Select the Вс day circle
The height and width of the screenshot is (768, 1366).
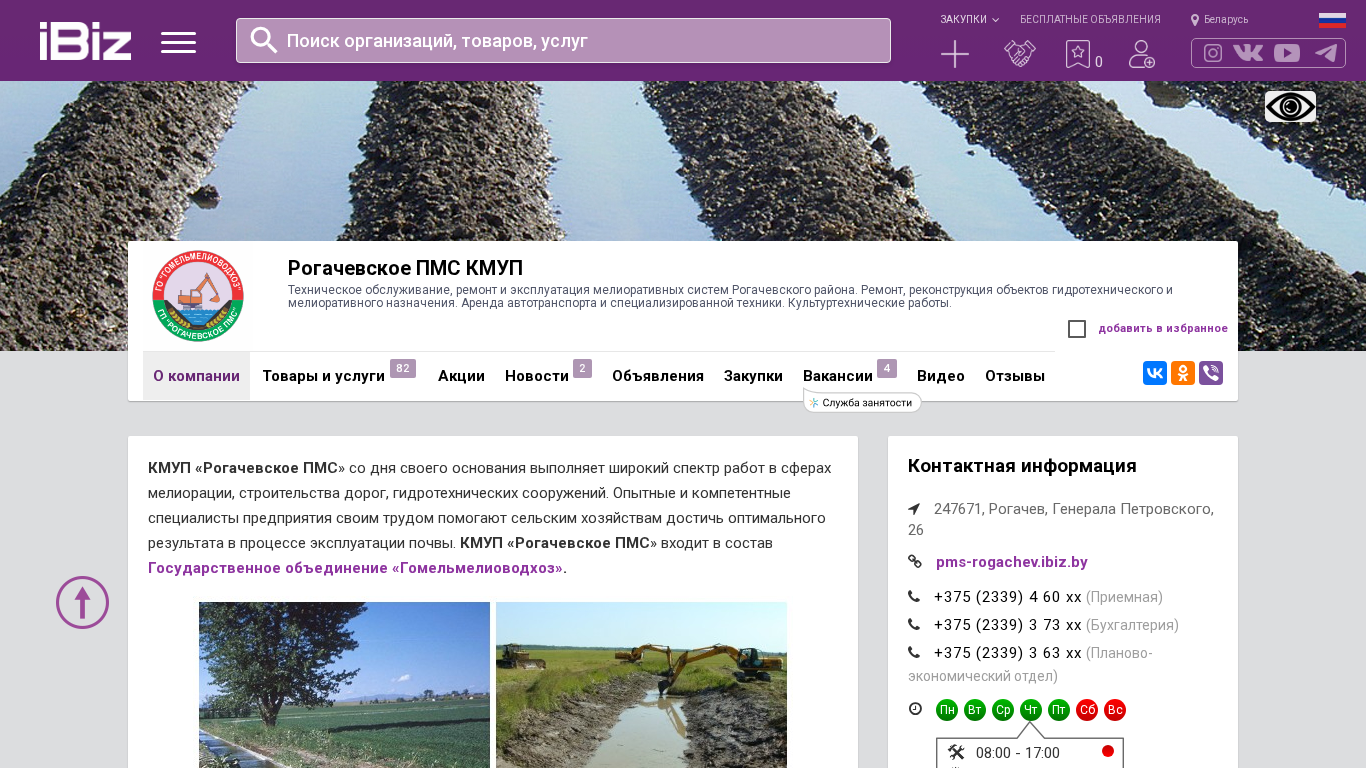coord(1115,710)
